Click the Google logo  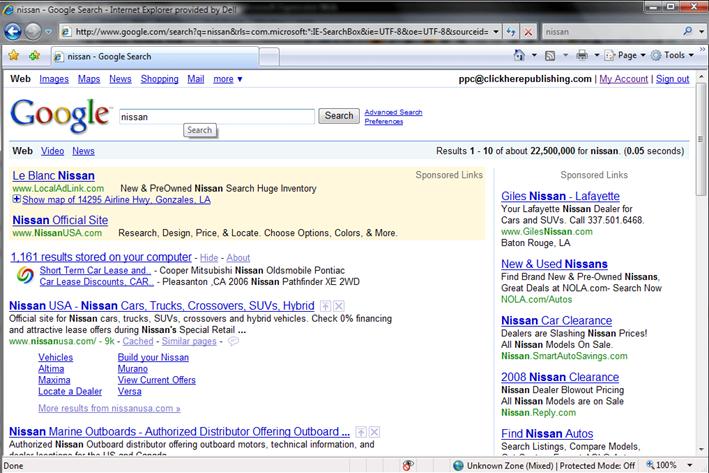tap(61, 115)
